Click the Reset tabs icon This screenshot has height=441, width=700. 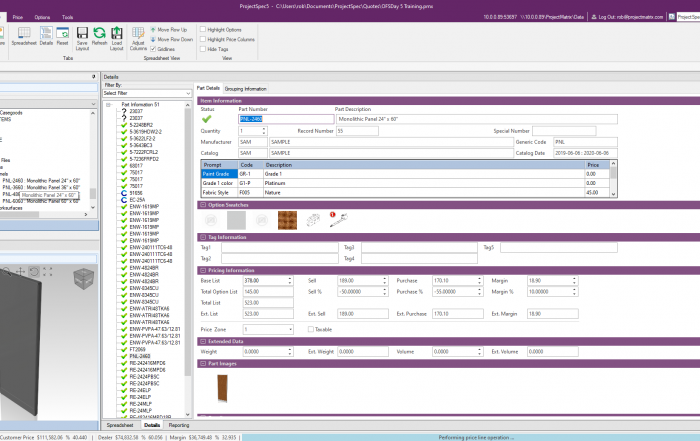[x=62, y=36]
